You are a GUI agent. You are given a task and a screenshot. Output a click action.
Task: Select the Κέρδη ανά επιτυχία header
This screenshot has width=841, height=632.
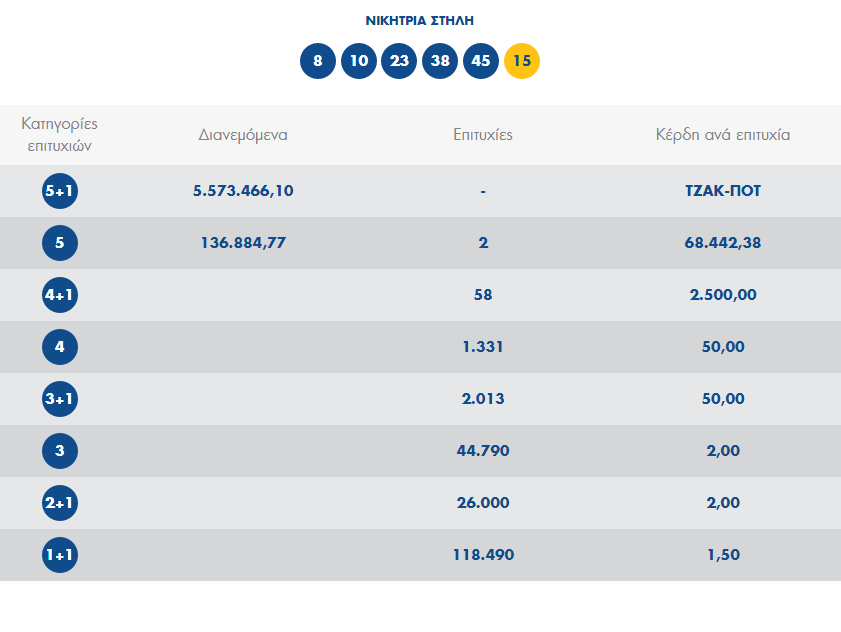click(723, 135)
